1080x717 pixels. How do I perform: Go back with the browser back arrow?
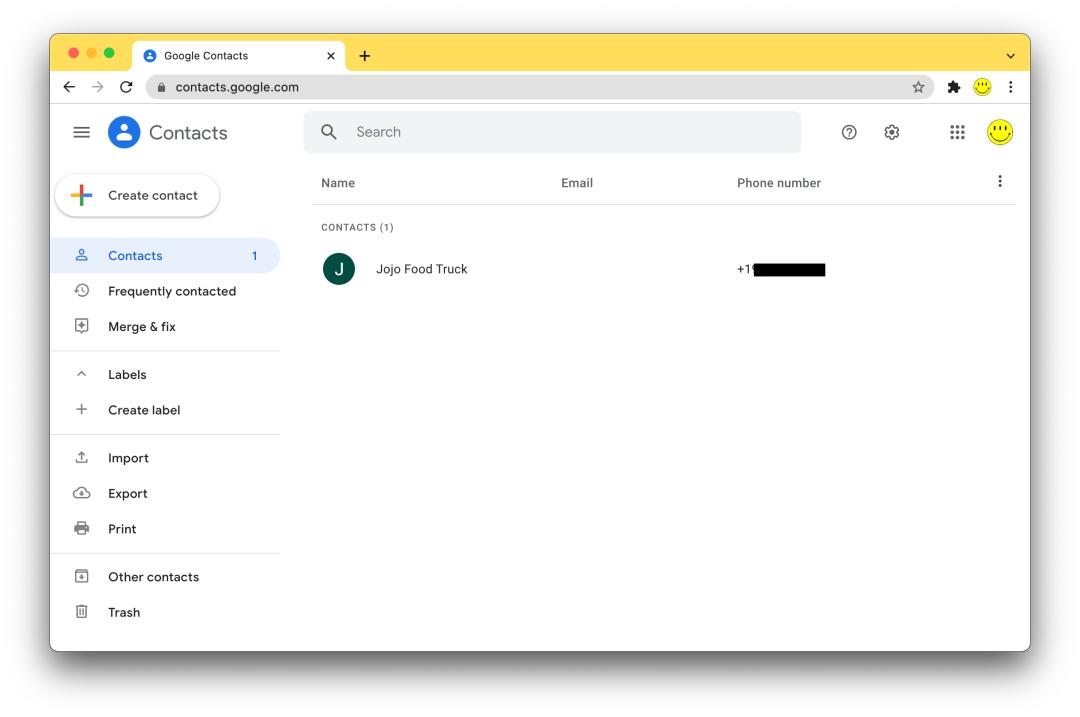(x=69, y=87)
